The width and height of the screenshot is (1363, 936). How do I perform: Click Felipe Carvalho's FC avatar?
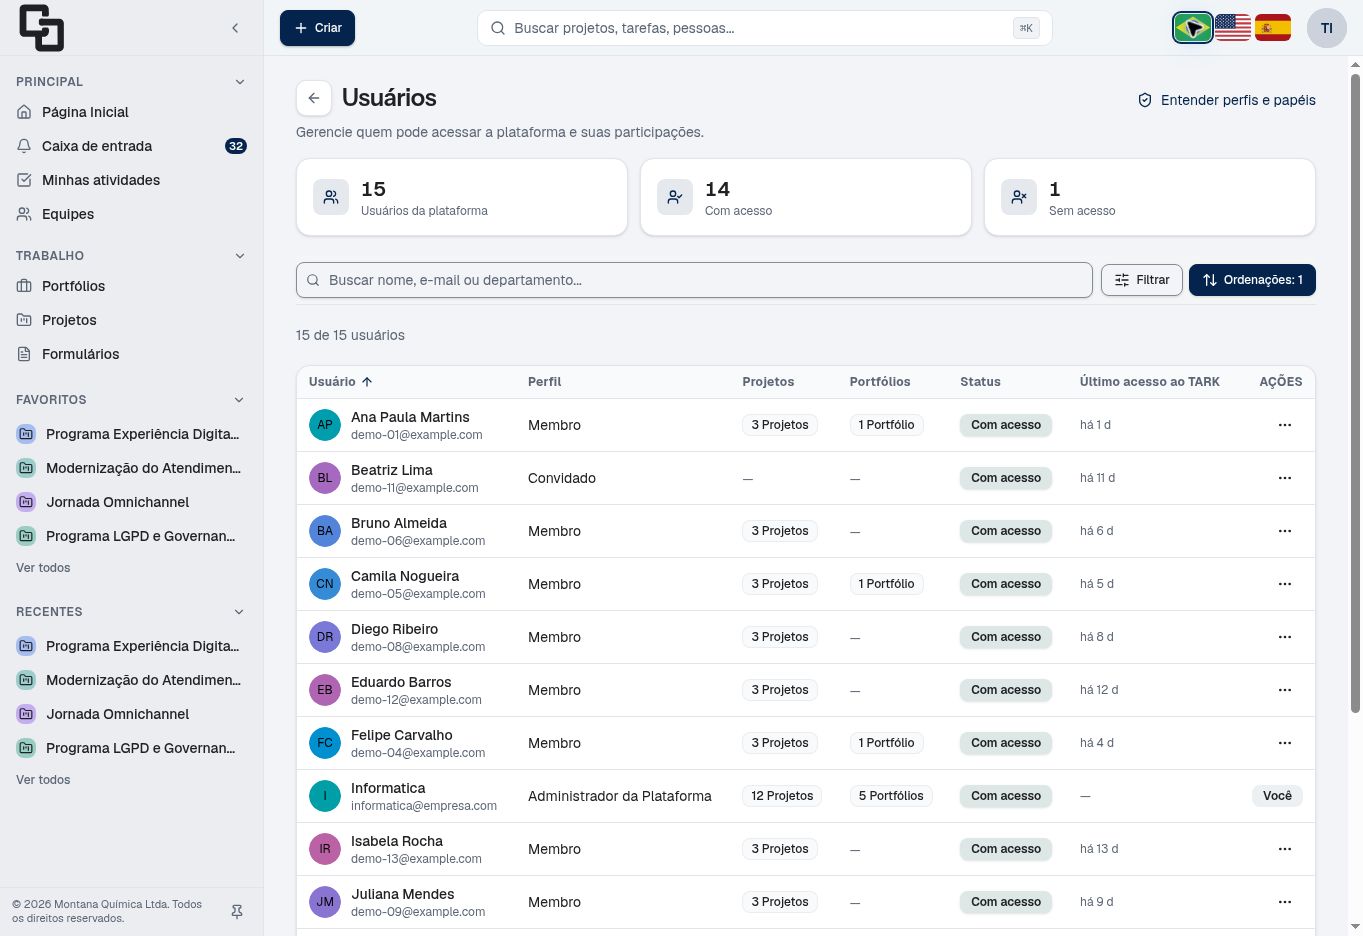pyautogui.click(x=325, y=743)
